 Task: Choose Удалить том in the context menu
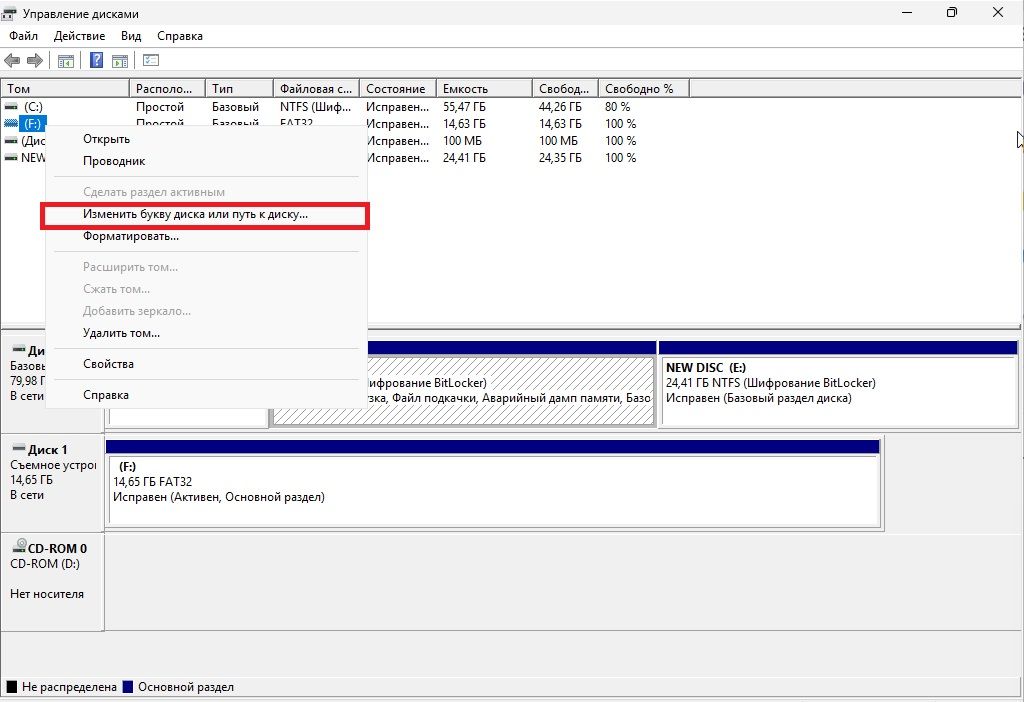click(x=206, y=333)
